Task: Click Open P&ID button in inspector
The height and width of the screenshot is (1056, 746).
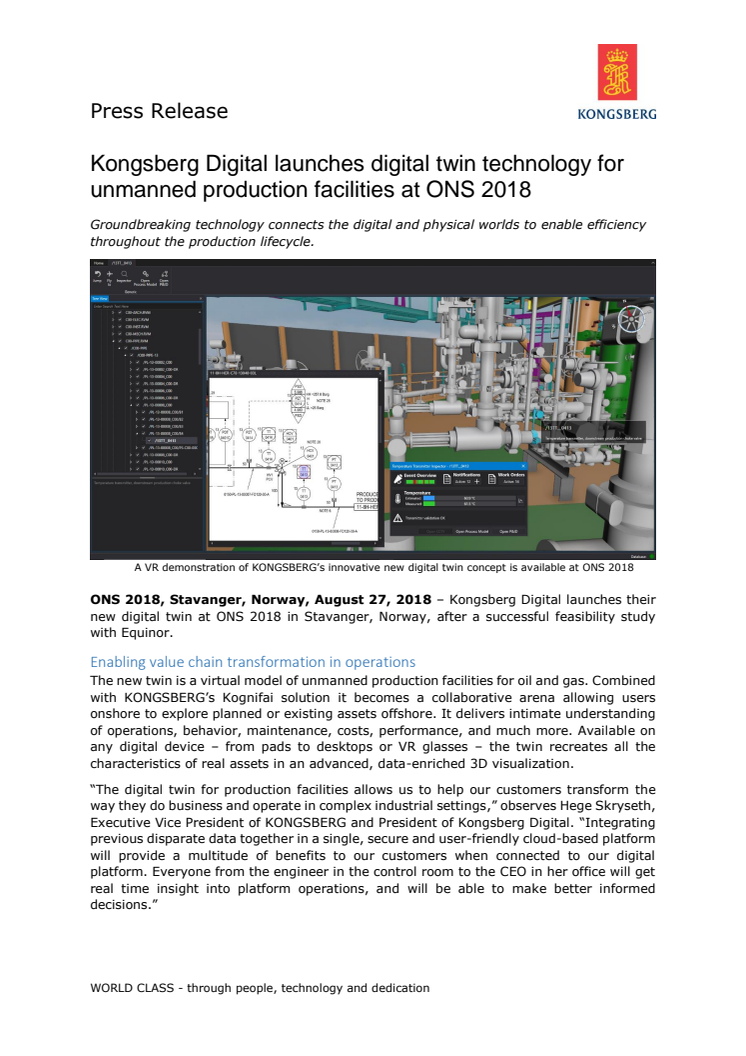Action: [x=508, y=531]
